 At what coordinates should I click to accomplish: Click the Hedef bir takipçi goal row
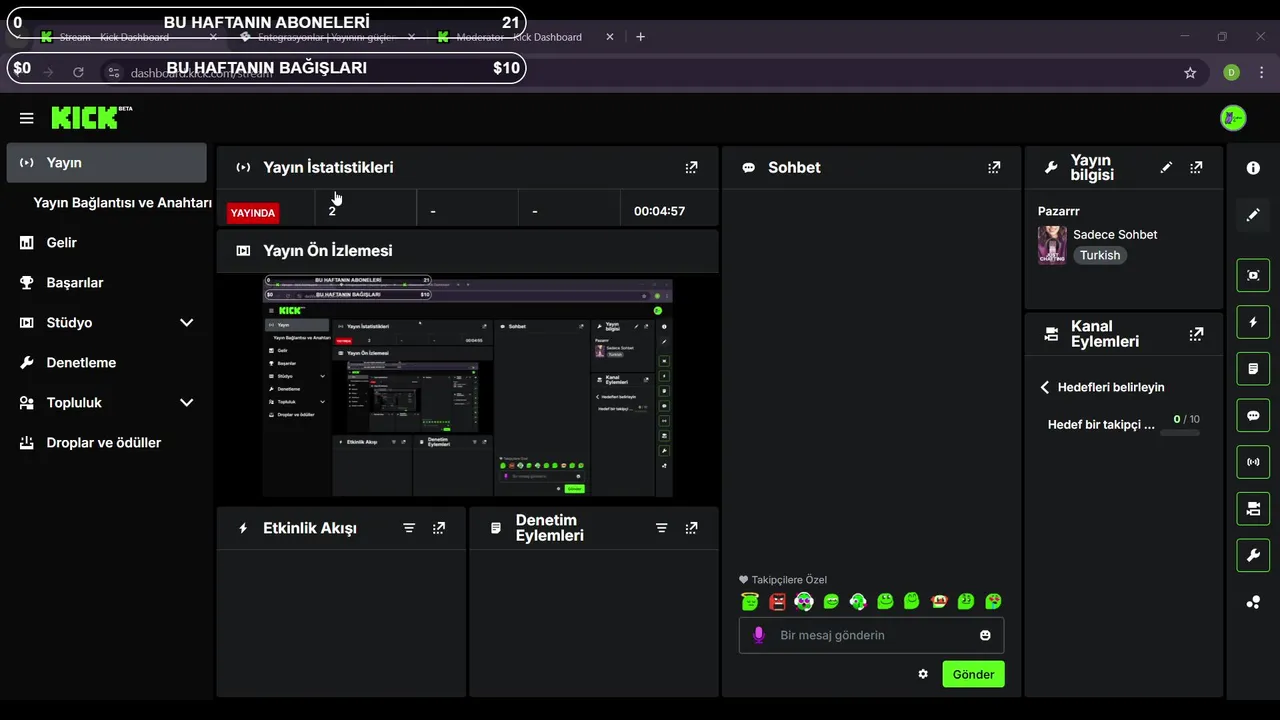[1123, 425]
